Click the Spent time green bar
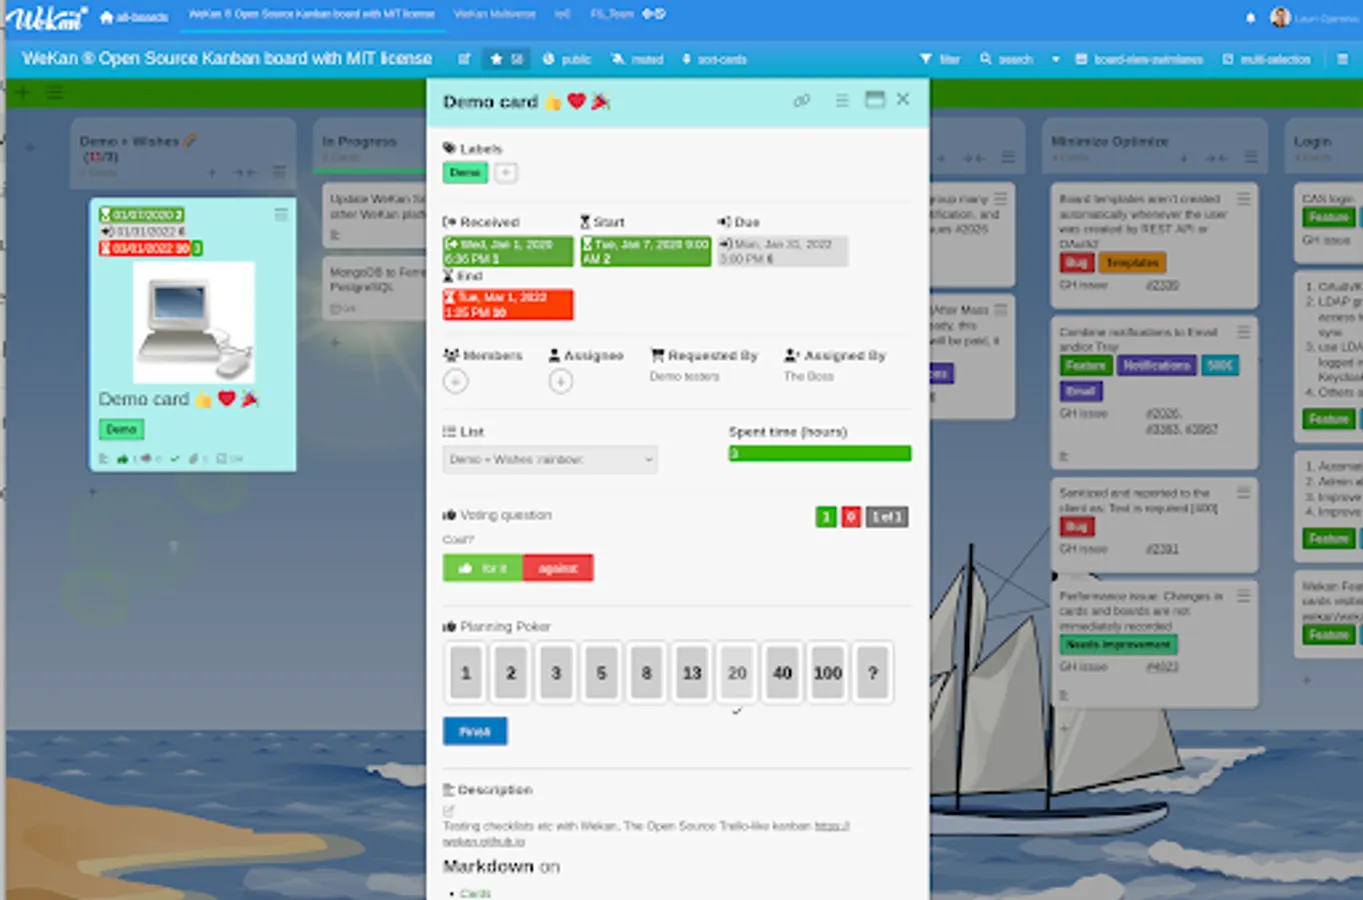 [x=820, y=453]
